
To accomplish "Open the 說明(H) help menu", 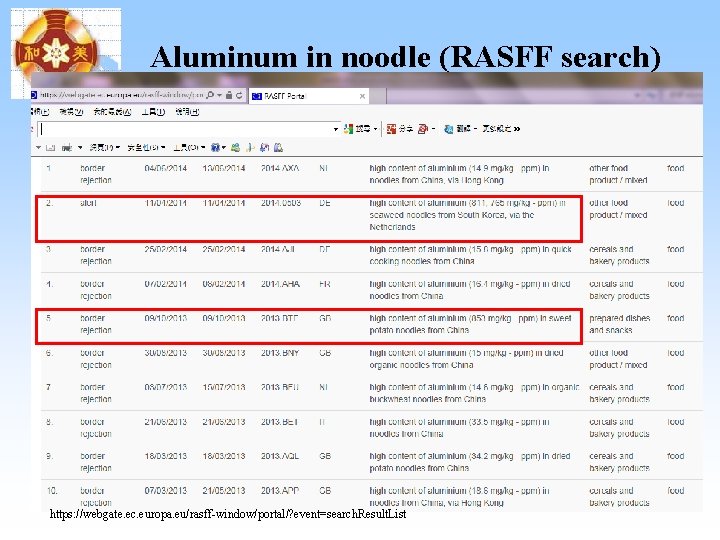I will 187,112.
